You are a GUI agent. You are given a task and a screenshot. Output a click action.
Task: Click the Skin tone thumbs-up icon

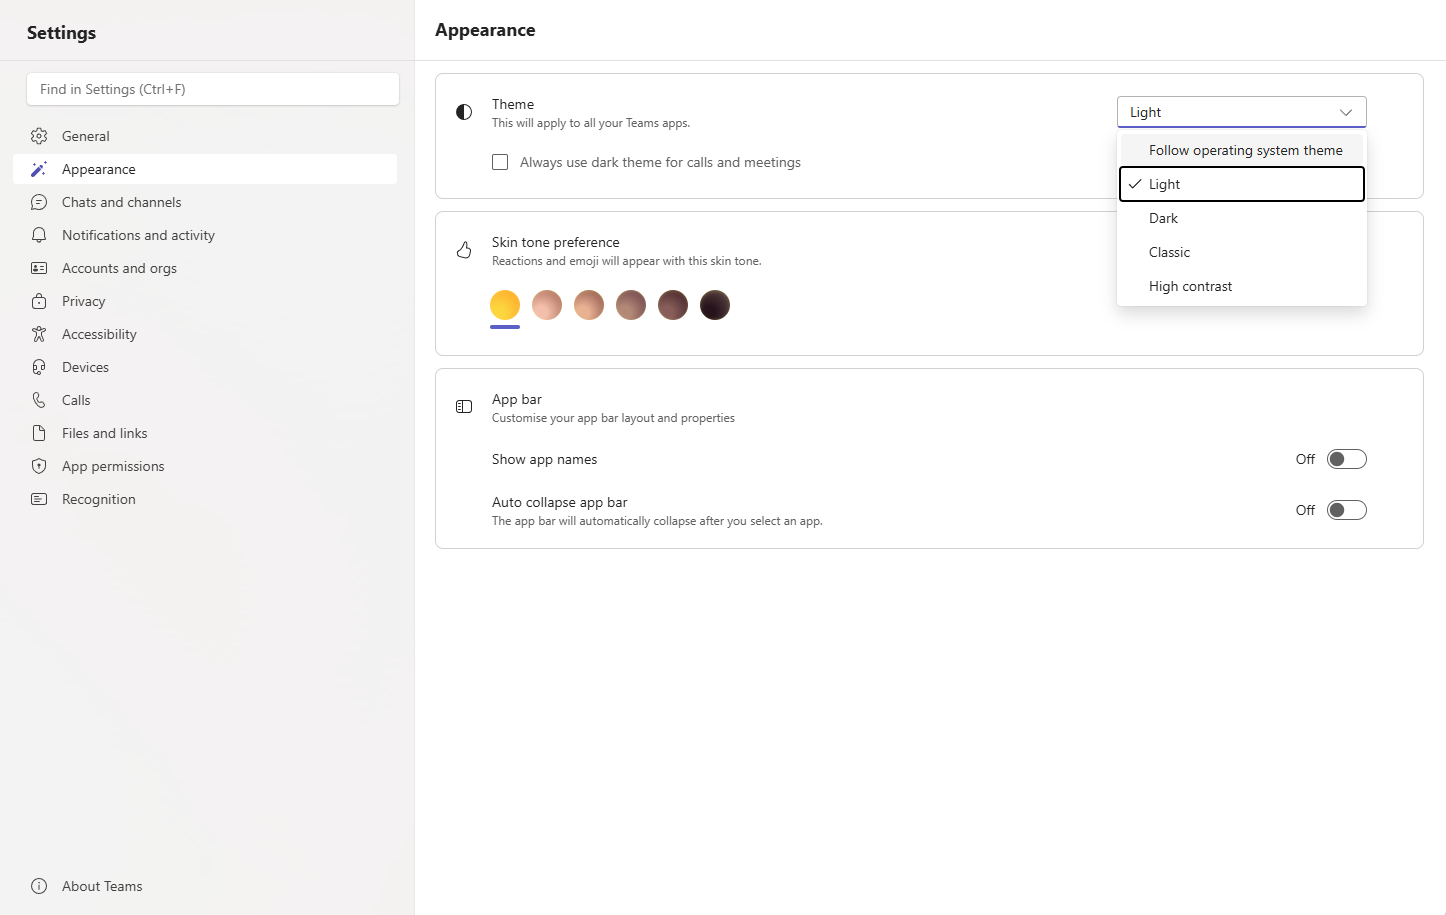[464, 250]
